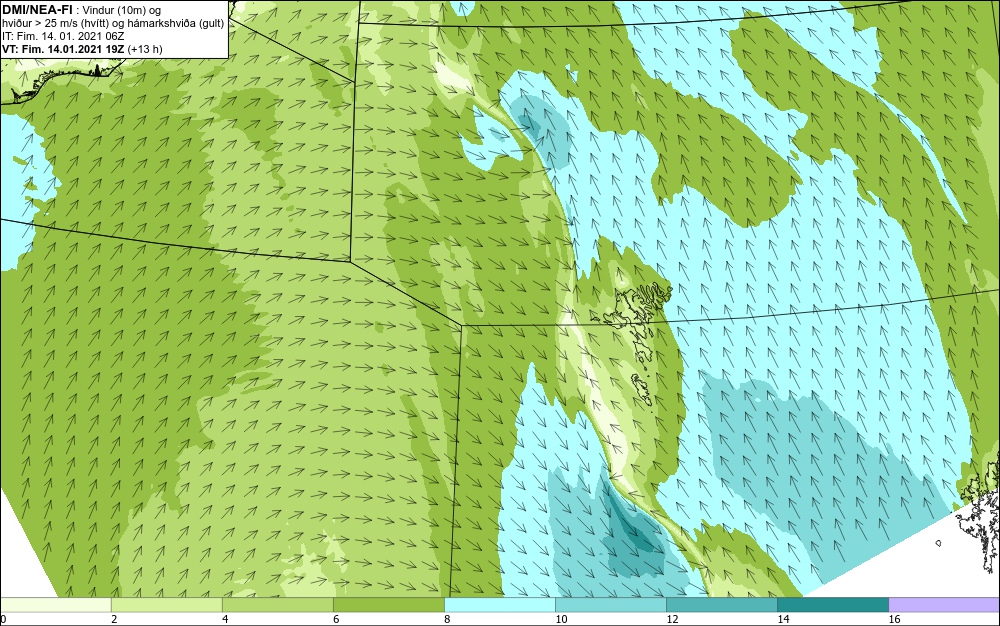The image size is (1000, 626).
Task: Click the 10–12 m/s turquoise legend swatch
Action: pos(610,605)
